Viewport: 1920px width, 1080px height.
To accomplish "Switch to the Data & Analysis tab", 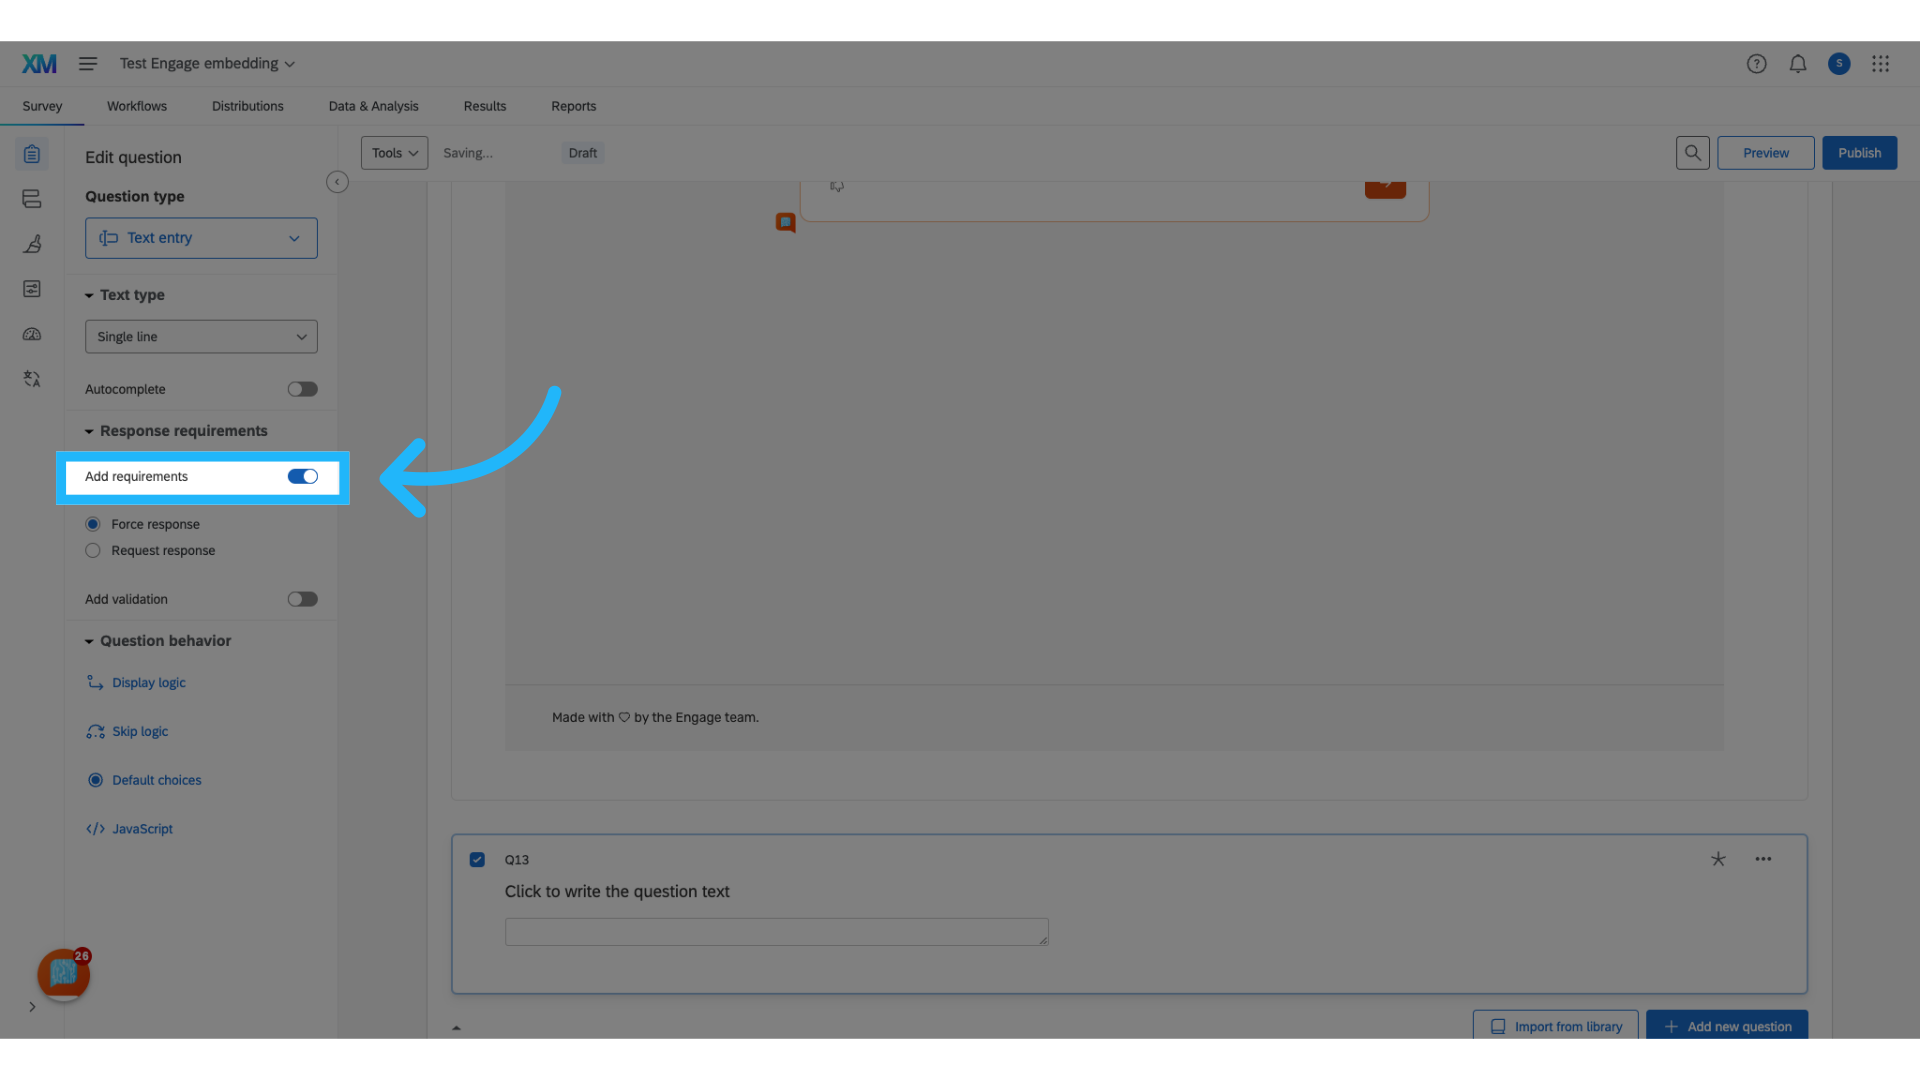I will [373, 106].
